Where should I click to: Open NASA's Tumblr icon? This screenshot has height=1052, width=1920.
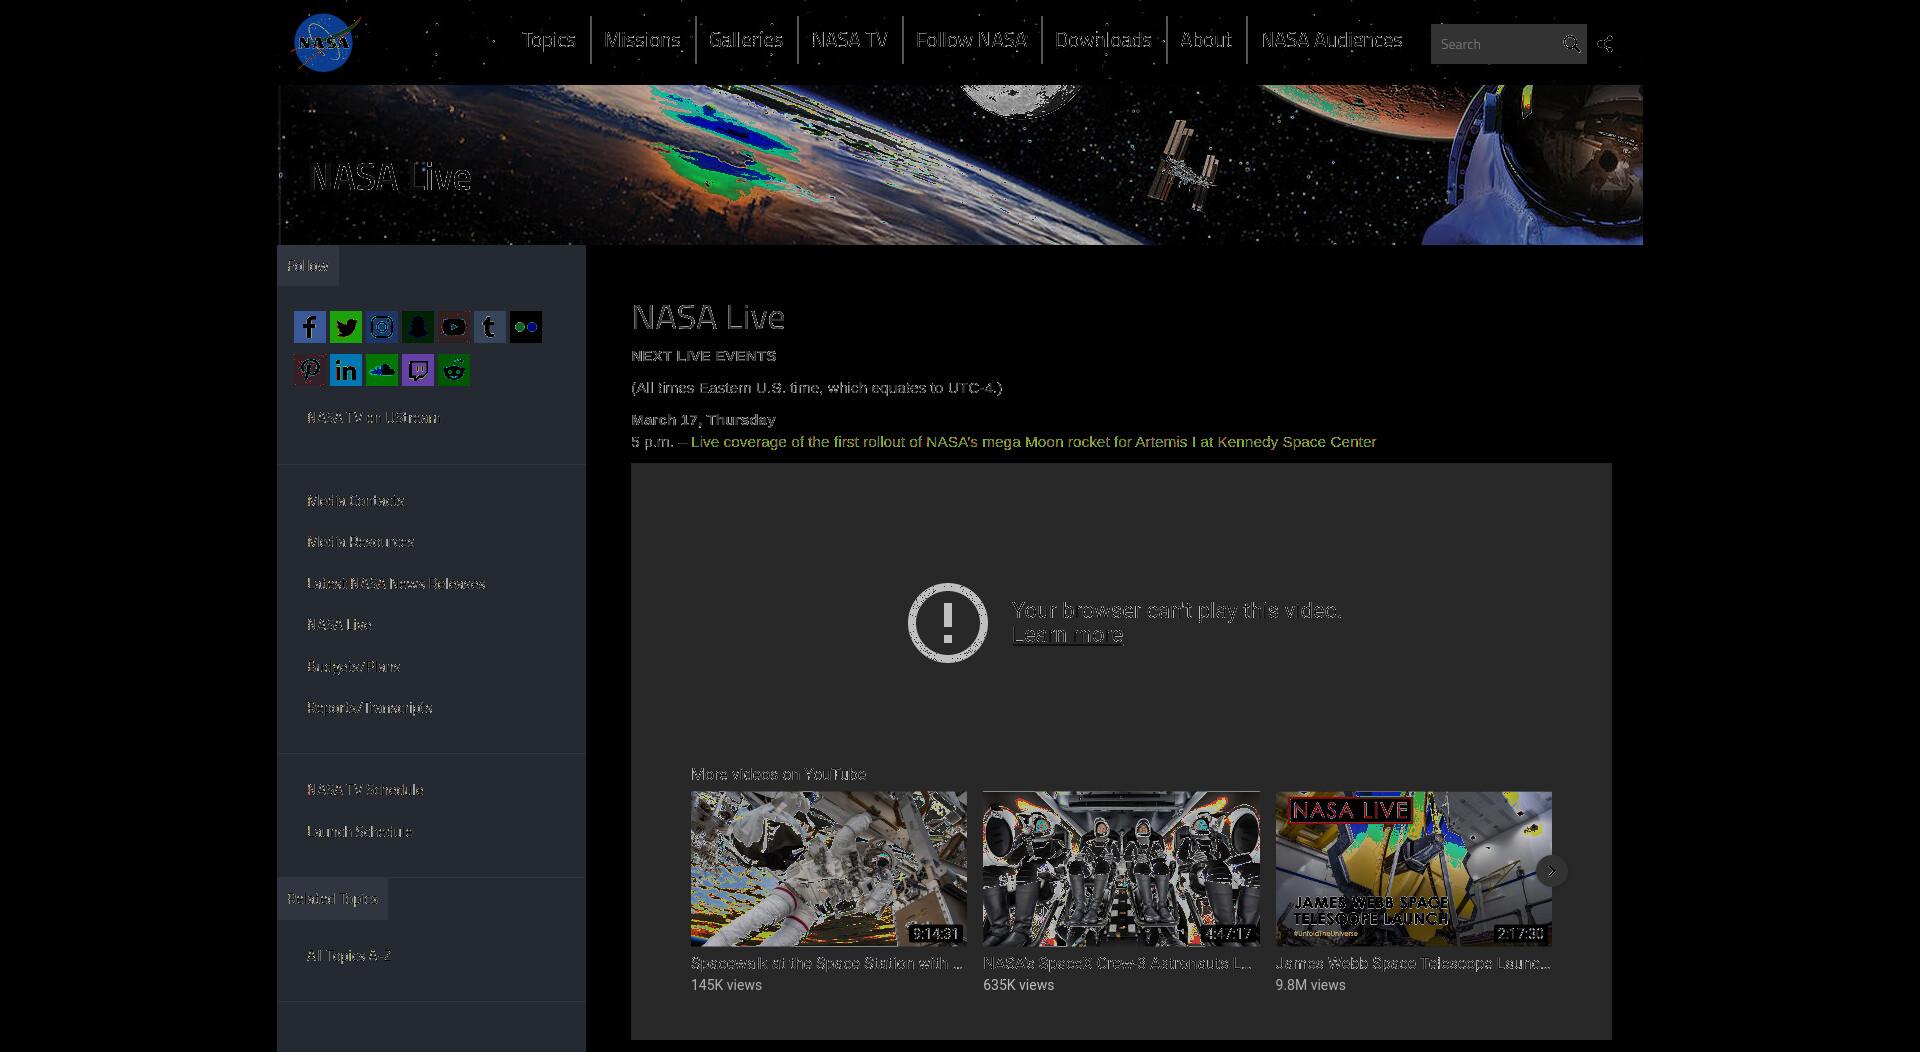pos(490,327)
